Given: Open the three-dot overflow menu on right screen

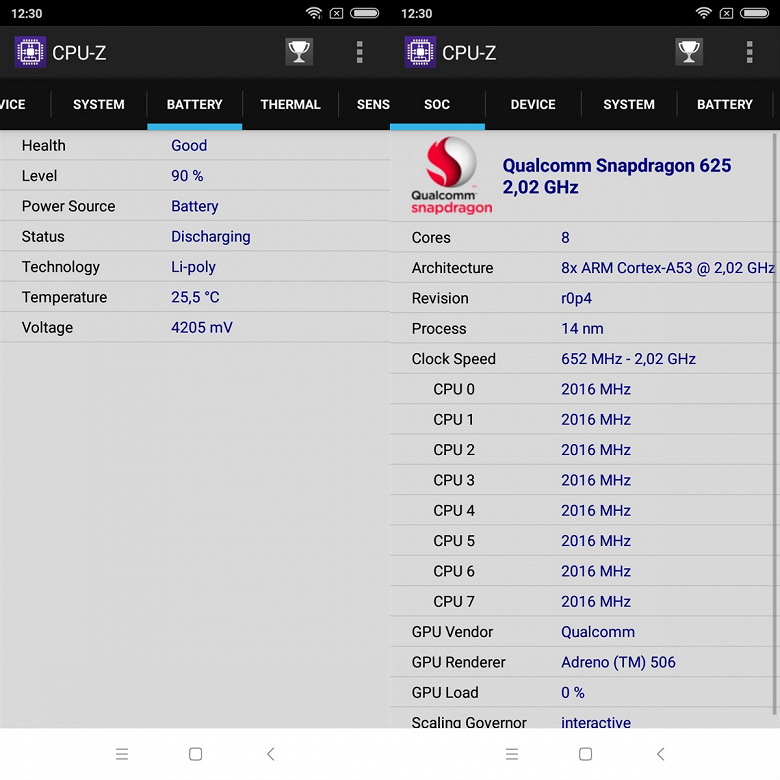Looking at the screenshot, I should (749, 52).
